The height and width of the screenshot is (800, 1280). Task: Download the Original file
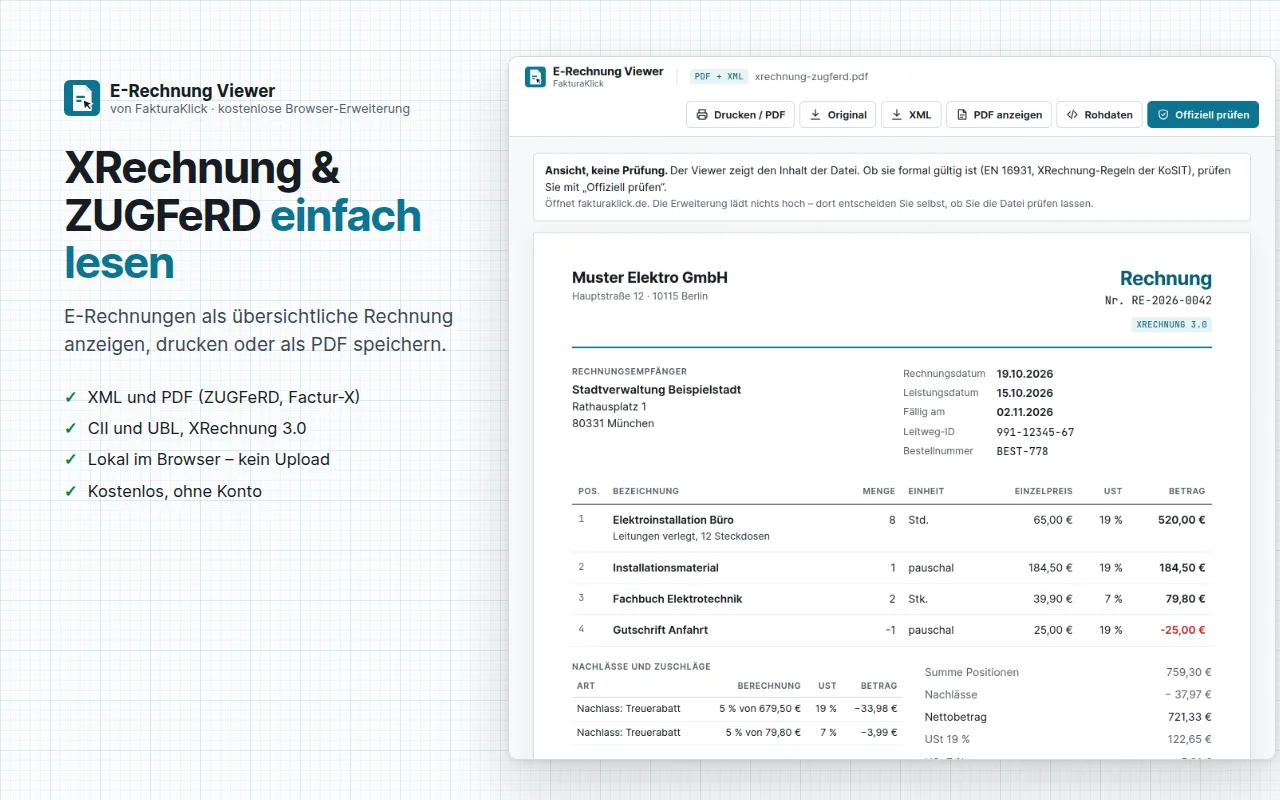coord(838,115)
